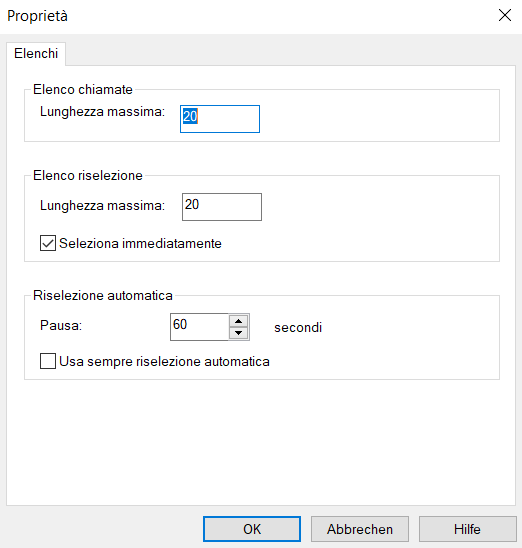Click inside the Pausa seconds field
522x548 pixels.
point(200,327)
